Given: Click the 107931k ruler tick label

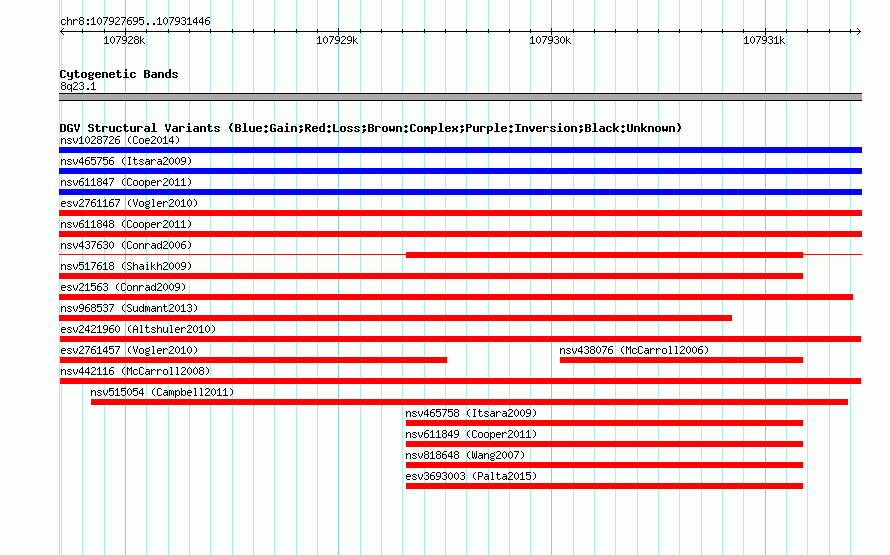Looking at the screenshot, I should [x=764, y=40].
